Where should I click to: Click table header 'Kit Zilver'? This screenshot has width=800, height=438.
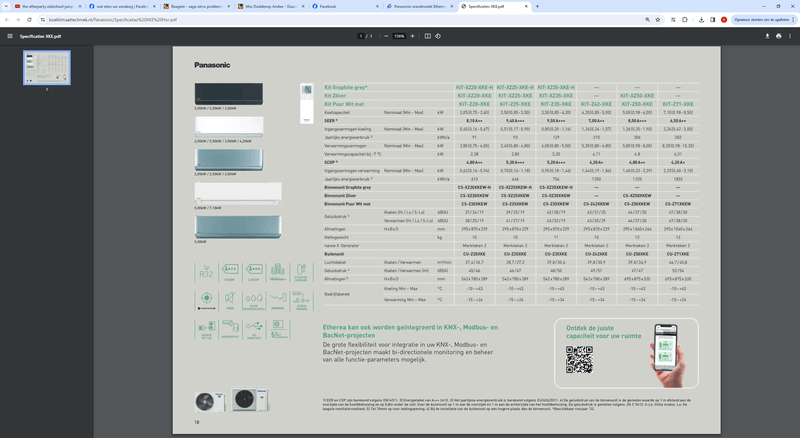[335, 95]
